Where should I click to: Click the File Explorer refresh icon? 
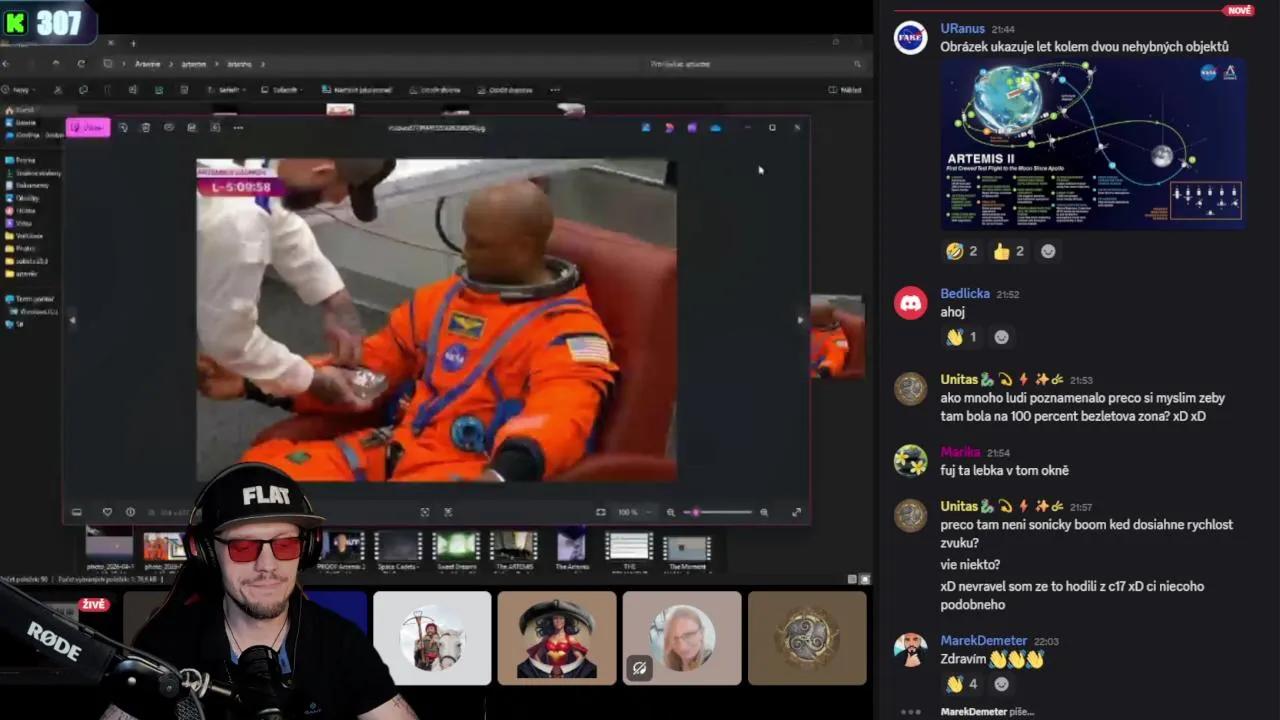coord(80,64)
